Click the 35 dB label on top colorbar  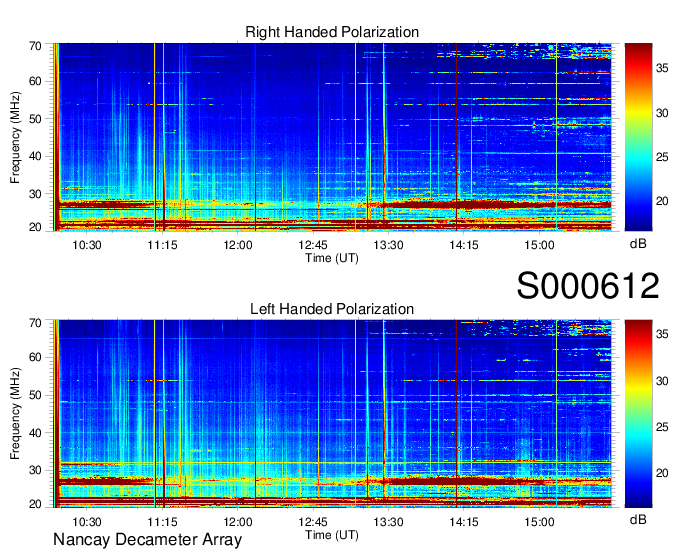(662, 69)
